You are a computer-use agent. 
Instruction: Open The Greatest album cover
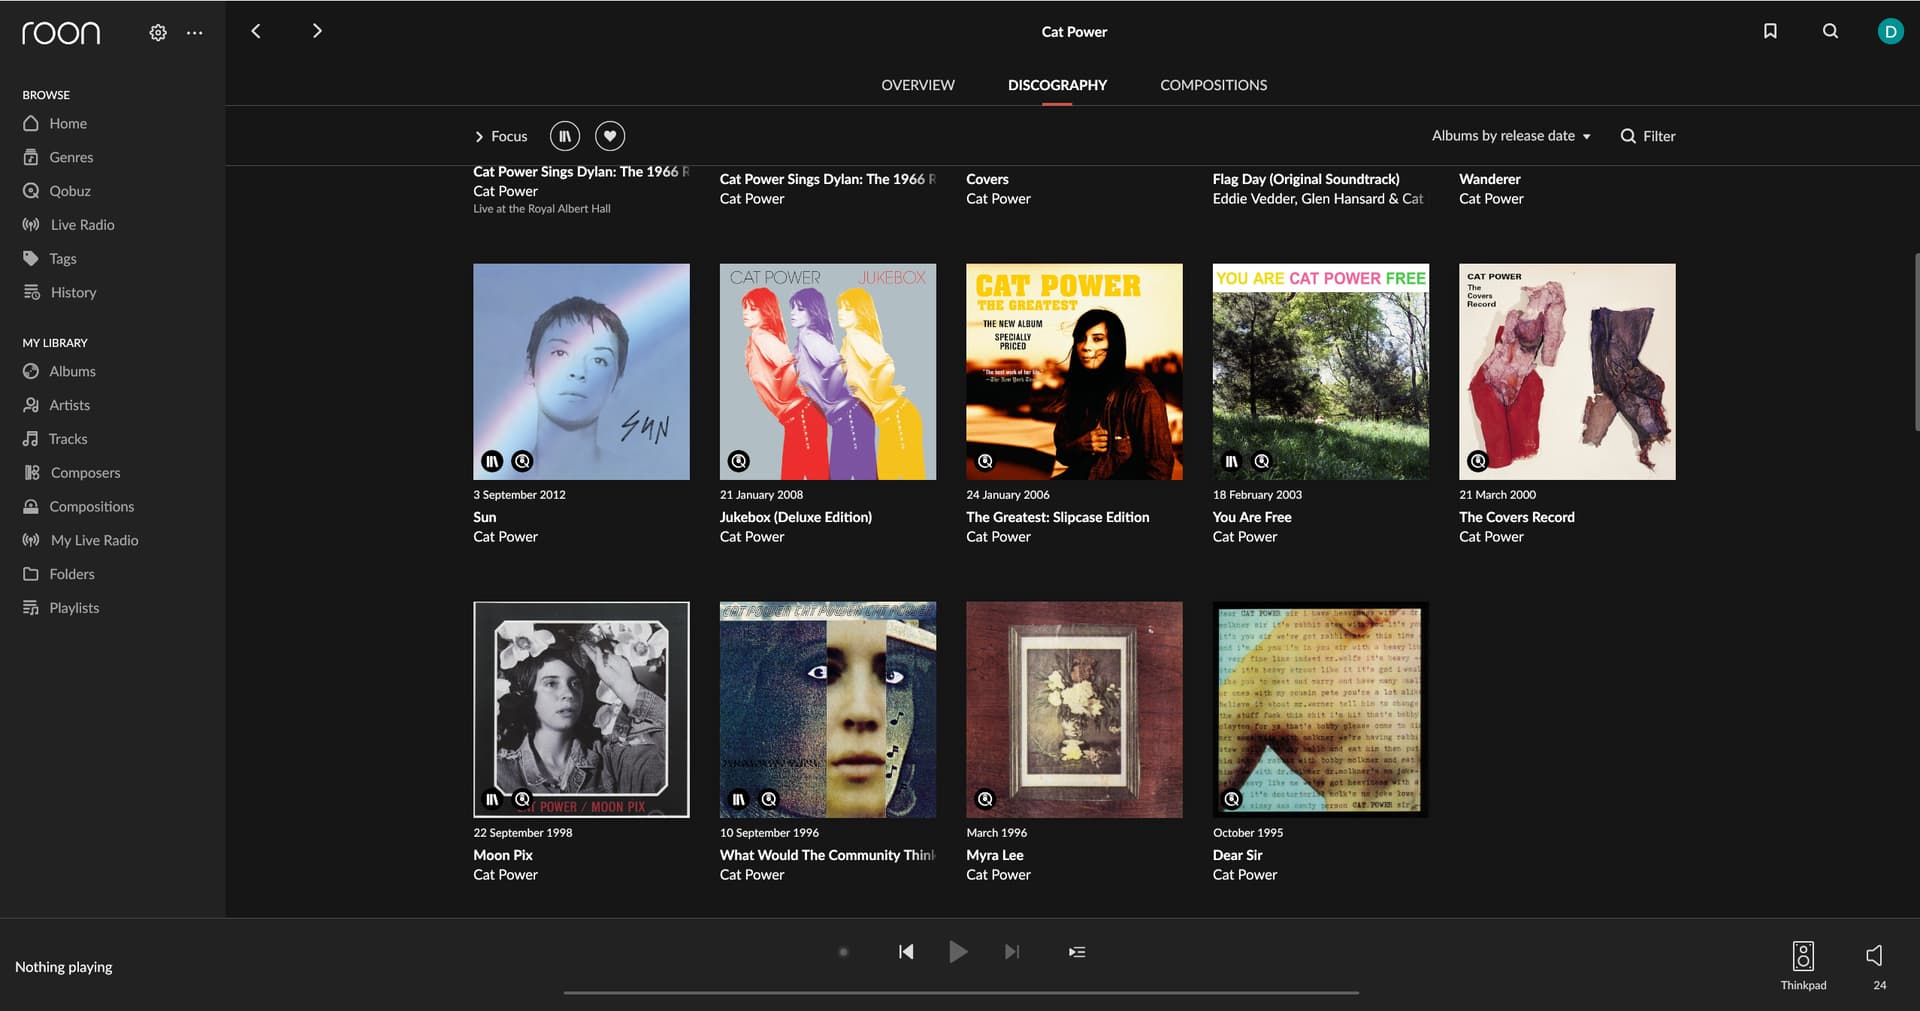coord(1074,372)
